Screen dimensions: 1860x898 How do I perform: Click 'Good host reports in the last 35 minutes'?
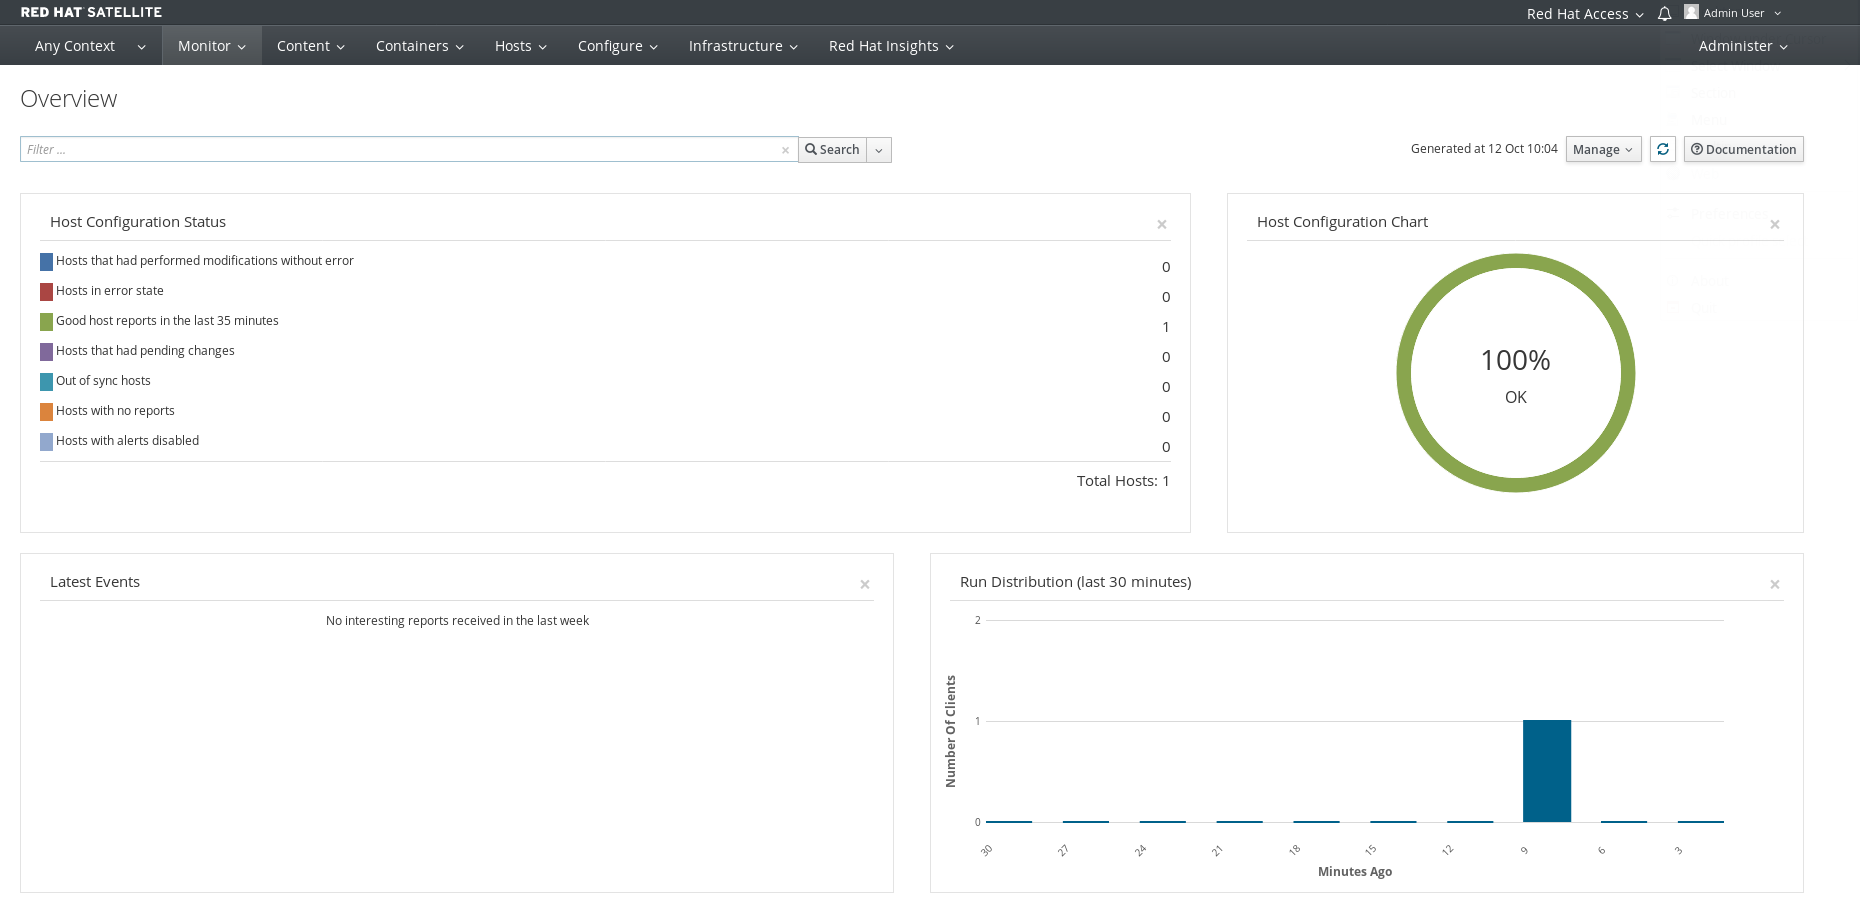(x=167, y=321)
